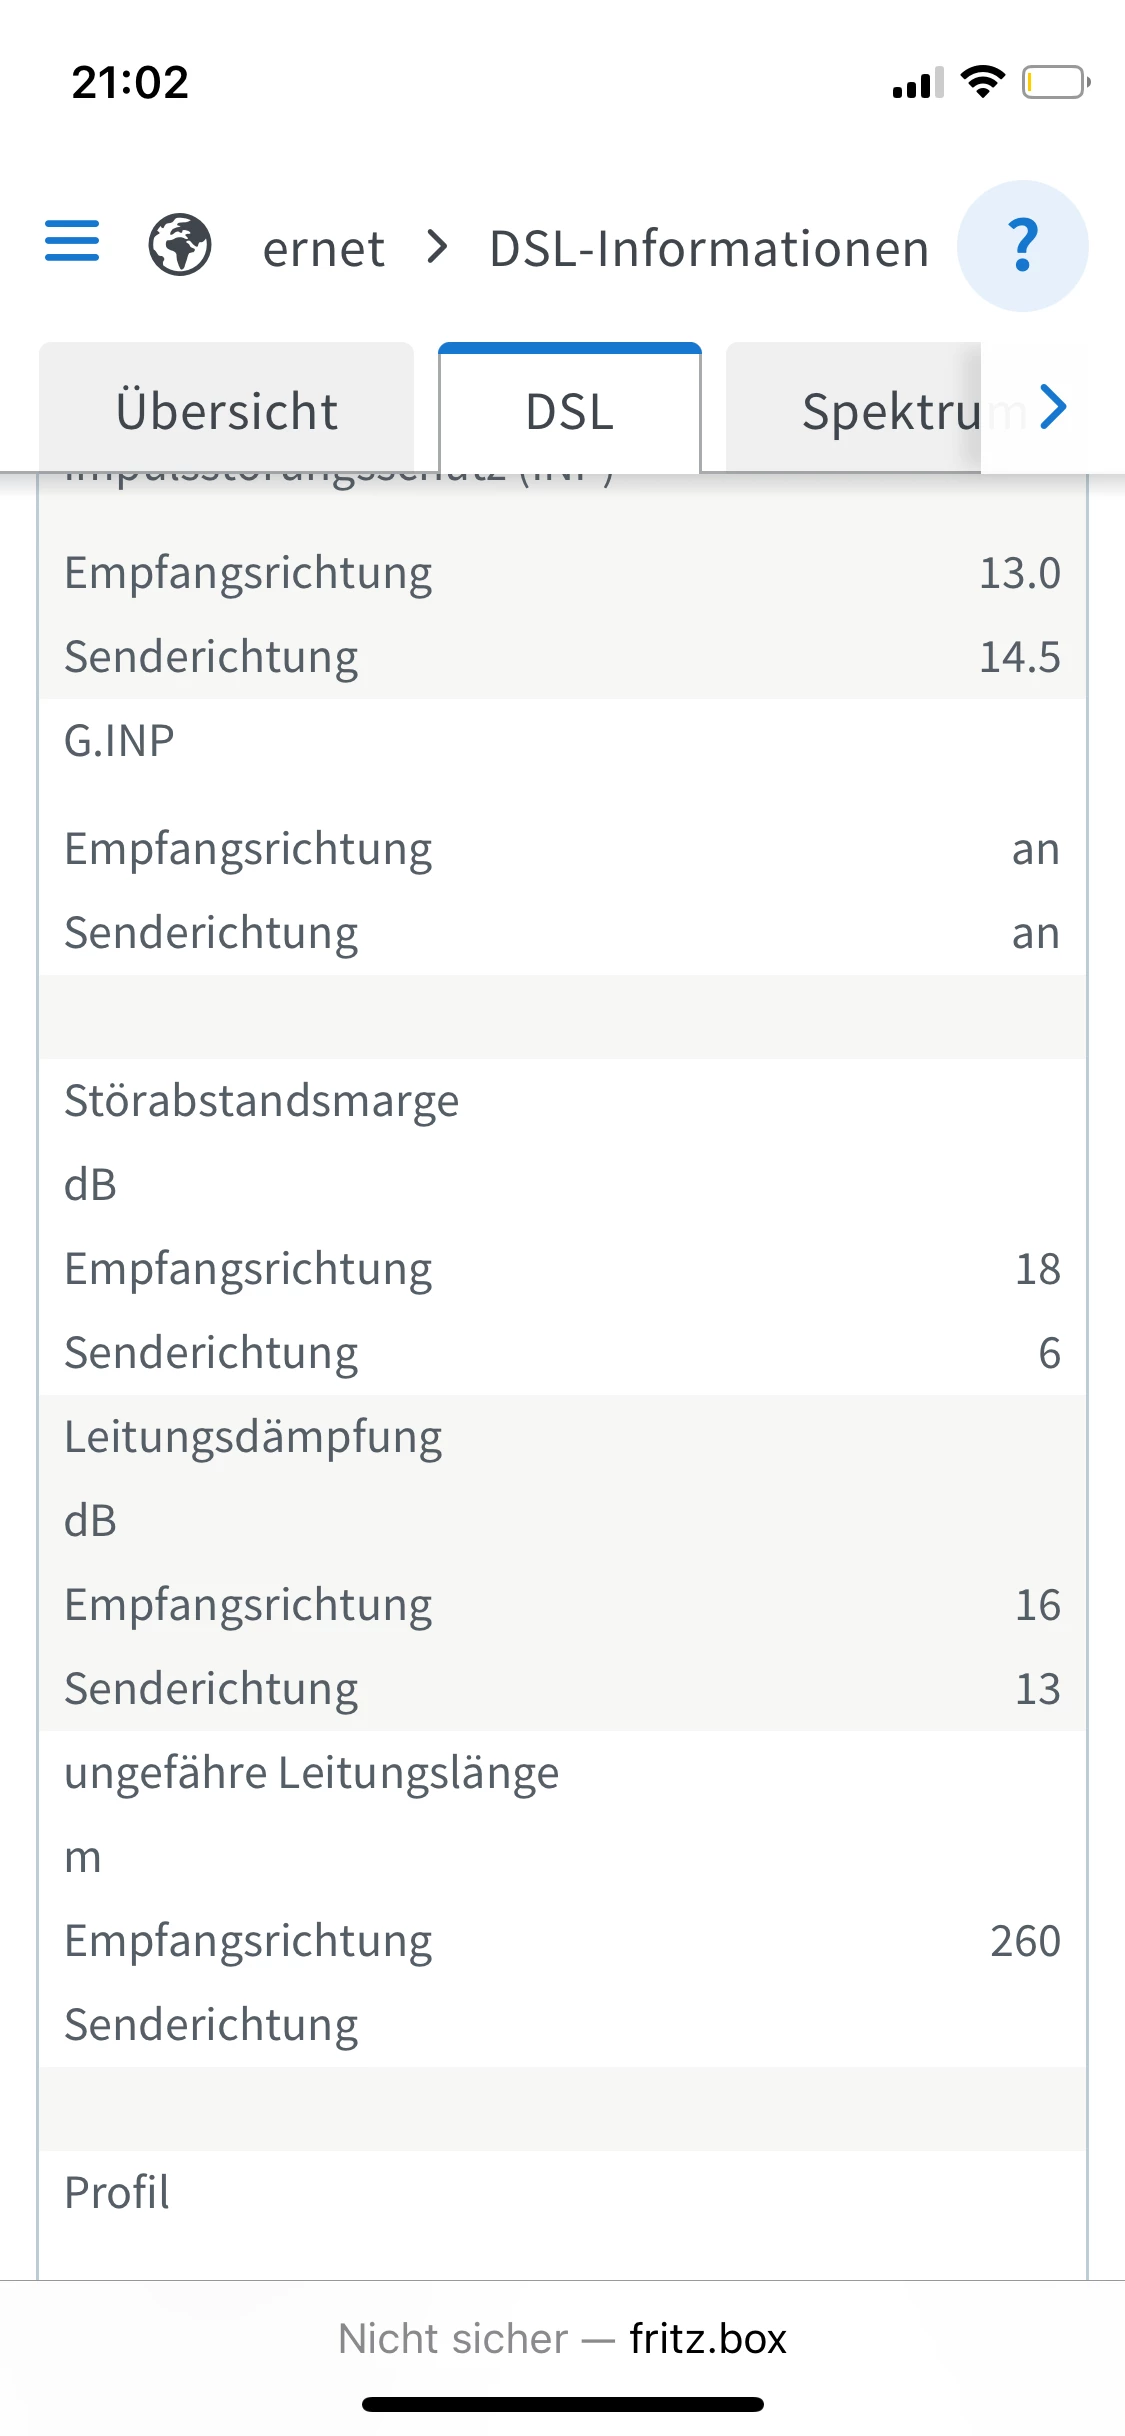This screenshot has height=2436, width=1125.
Task: Tap the Störabstandsmarge row heading
Action: pyautogui.click(x=262, y=1101)
